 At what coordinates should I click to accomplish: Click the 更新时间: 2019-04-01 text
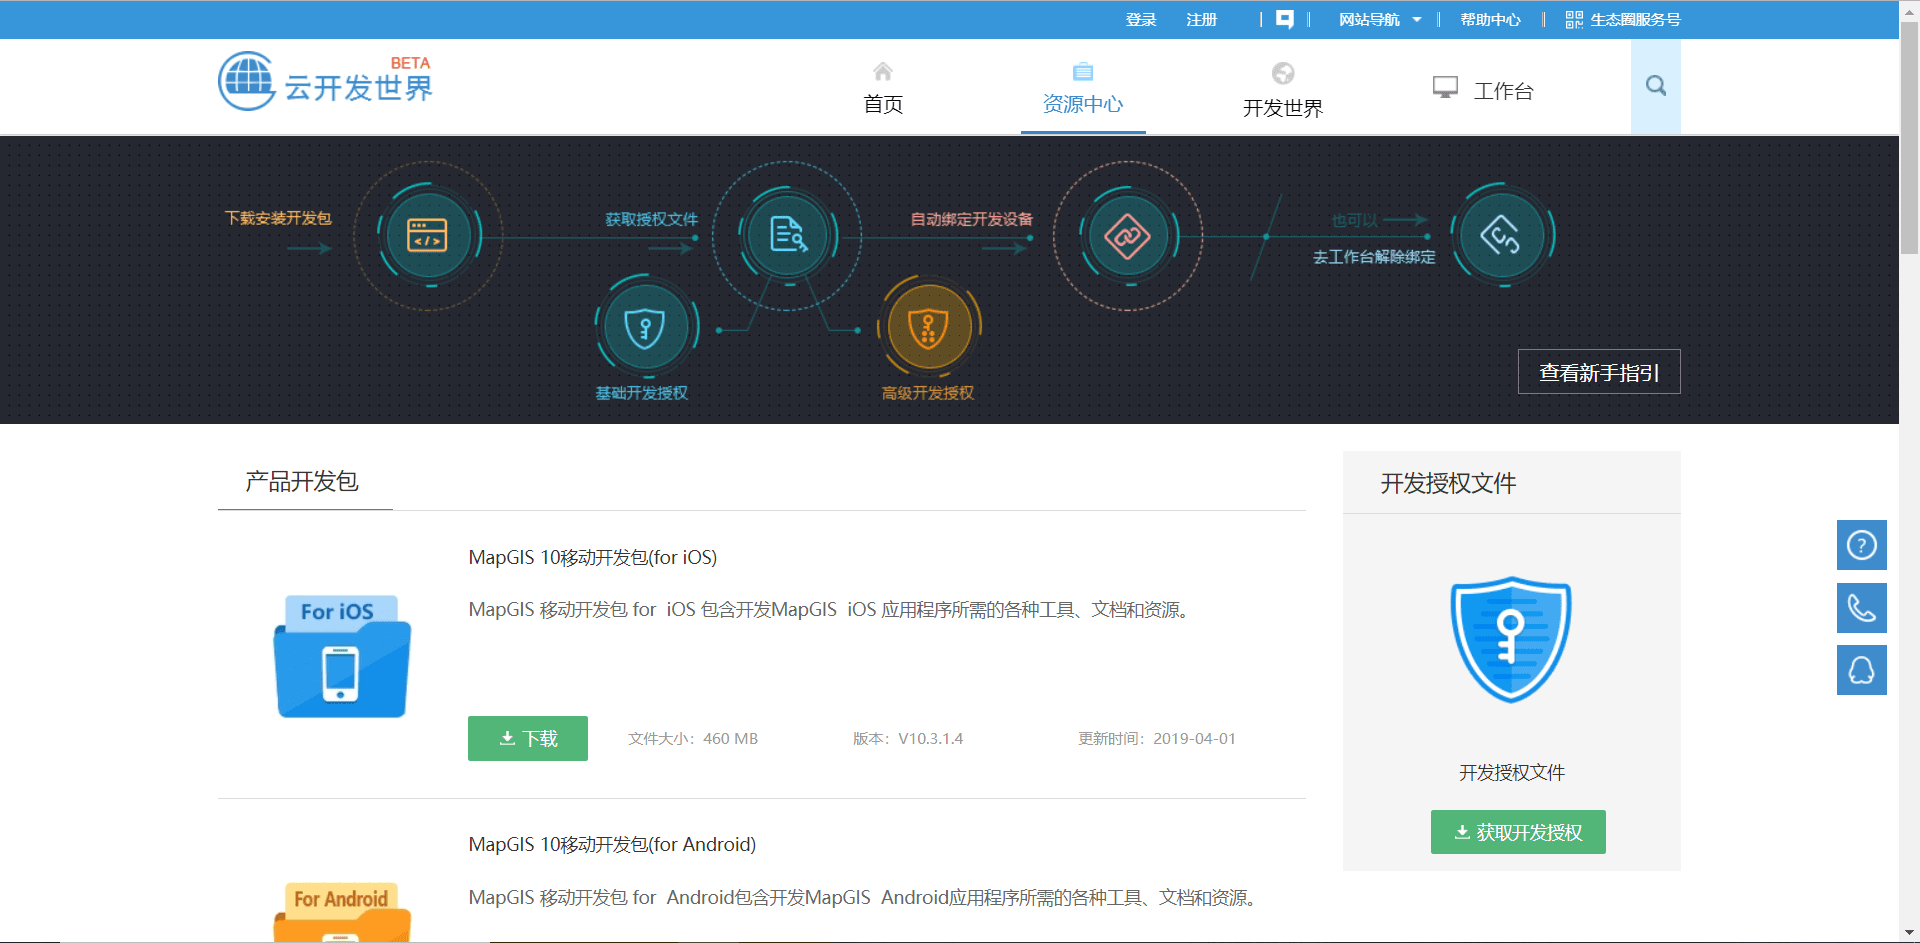[1157, 738]
